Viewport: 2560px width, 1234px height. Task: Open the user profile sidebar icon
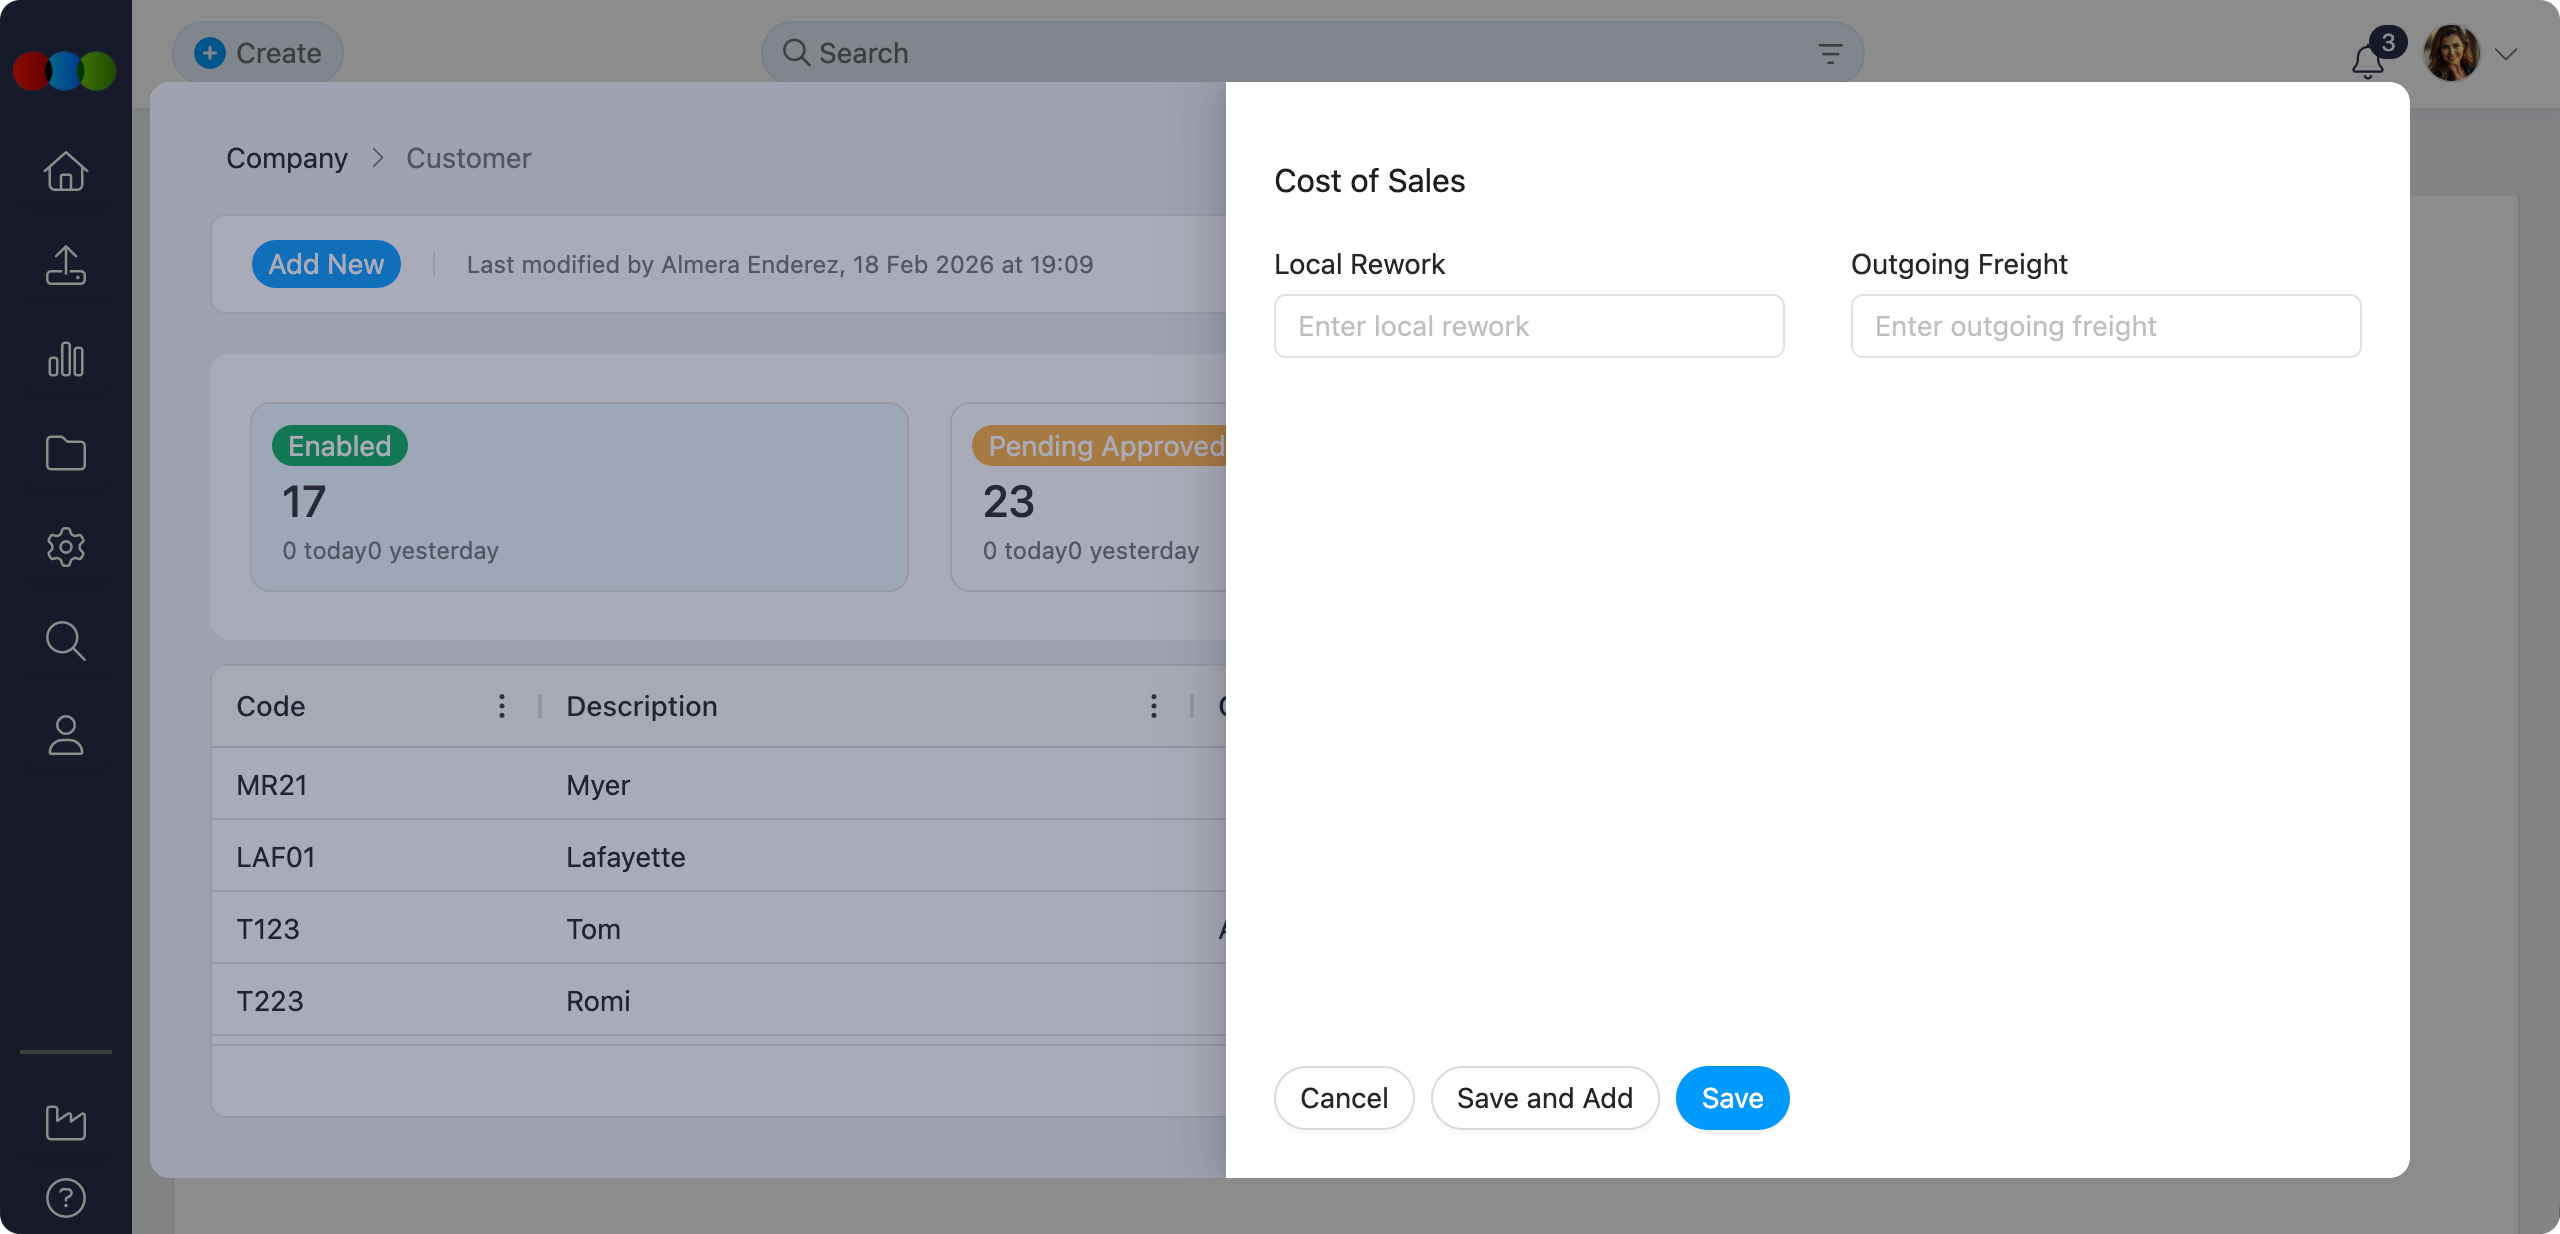pos(66,735)
